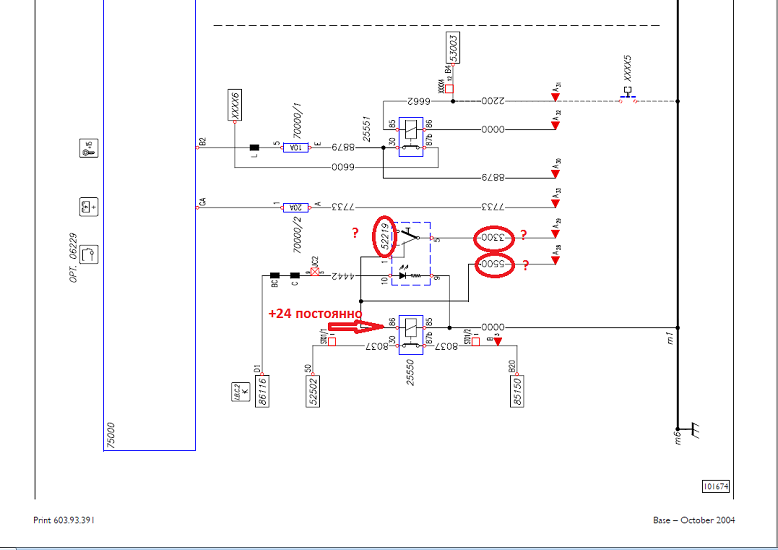778x550 pixels.
Task: Click the 20A fuse 70000/2 symbol
Action: pos(296,207)
